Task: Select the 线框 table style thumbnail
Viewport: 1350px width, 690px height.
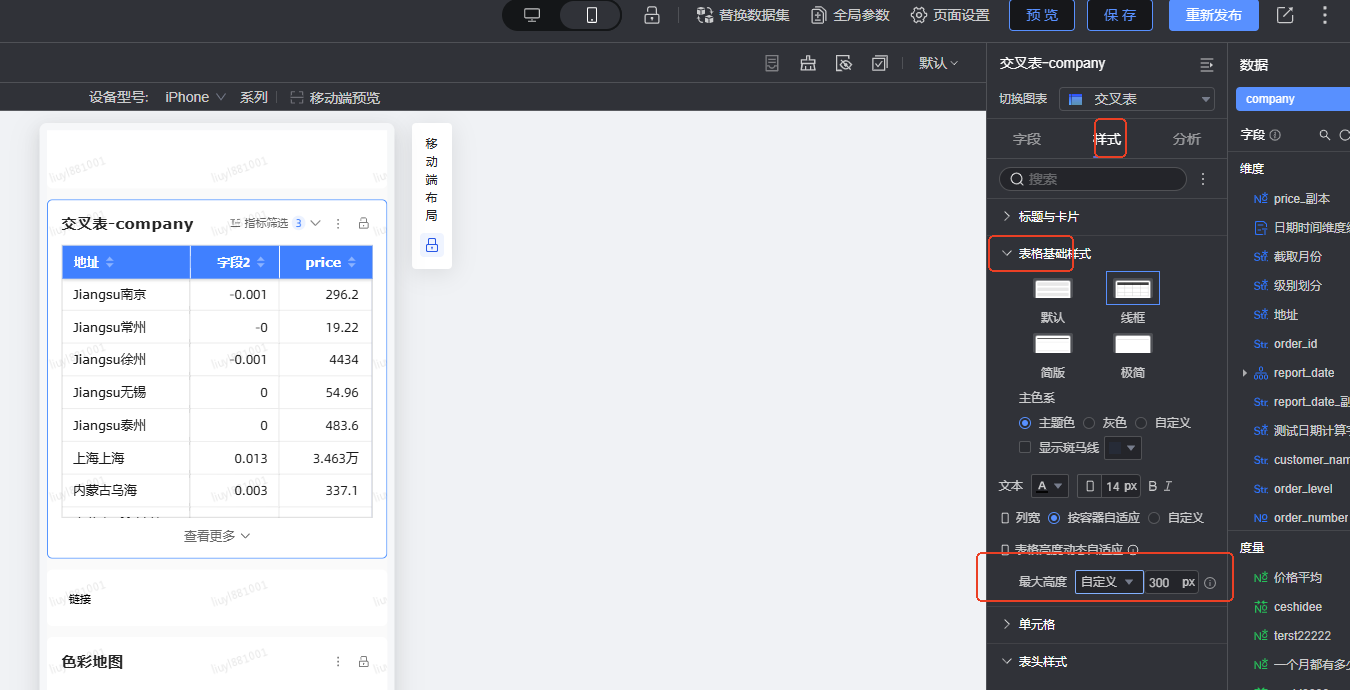Action: click(x=1133, y=288)
